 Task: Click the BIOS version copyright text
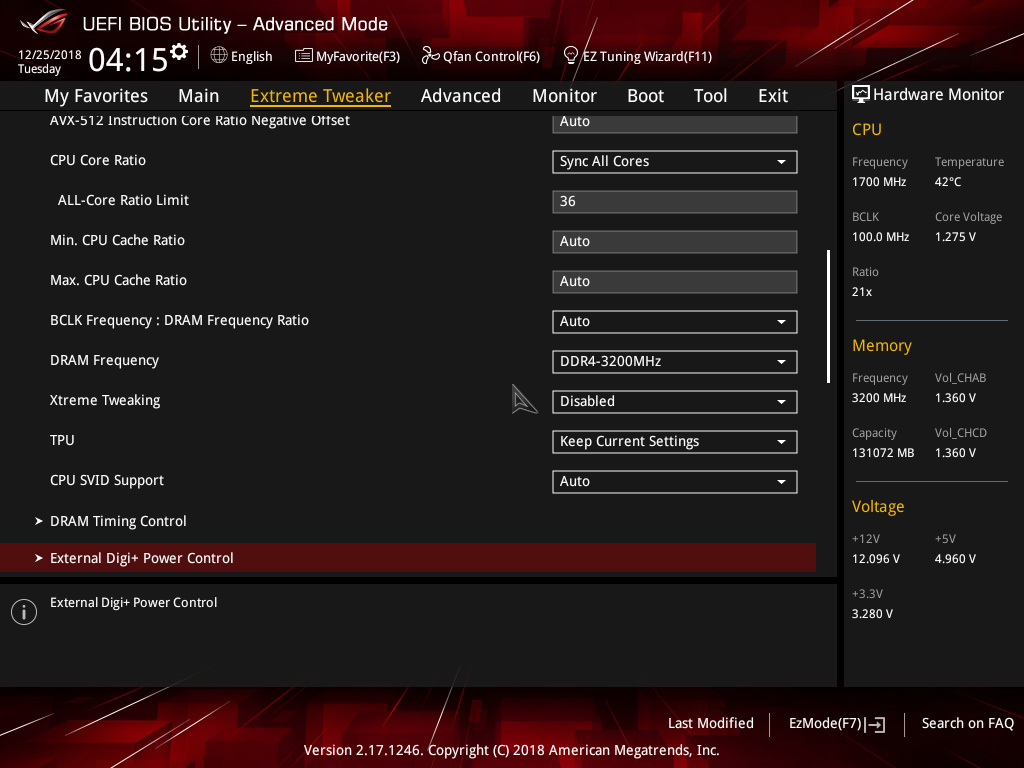click(x=511, y=750)
